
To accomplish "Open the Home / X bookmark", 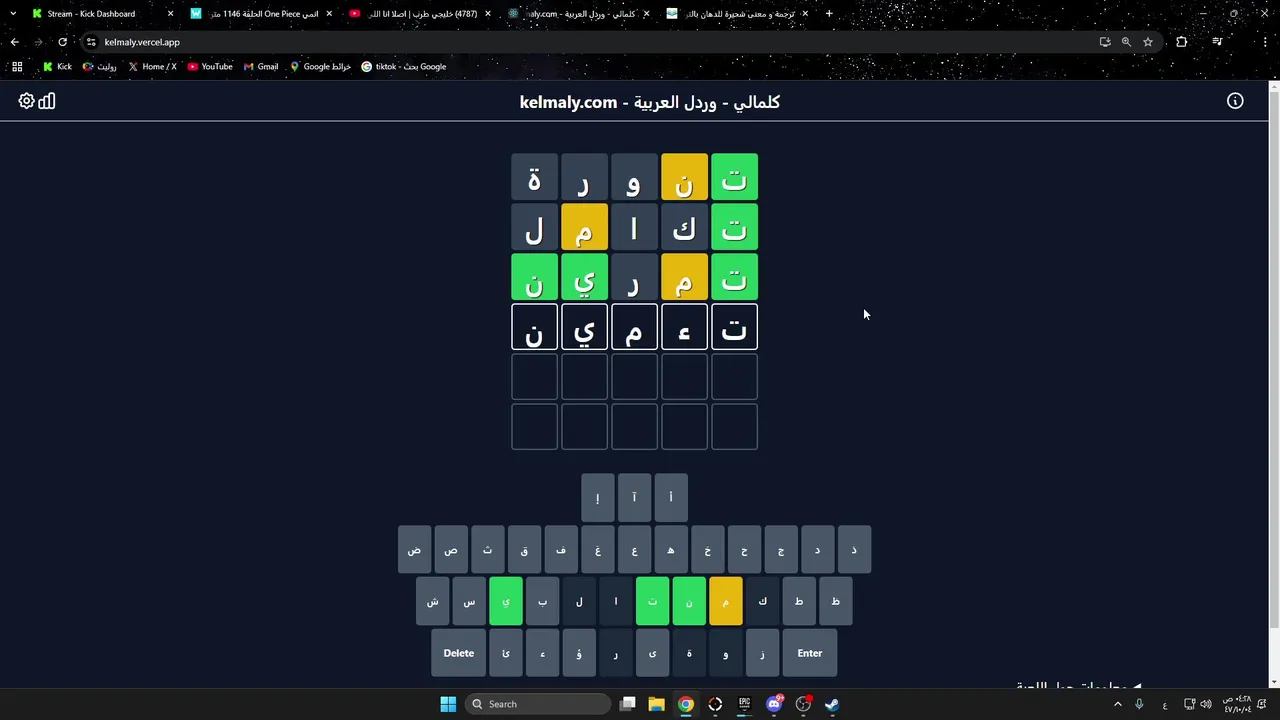I will (152, 67).
